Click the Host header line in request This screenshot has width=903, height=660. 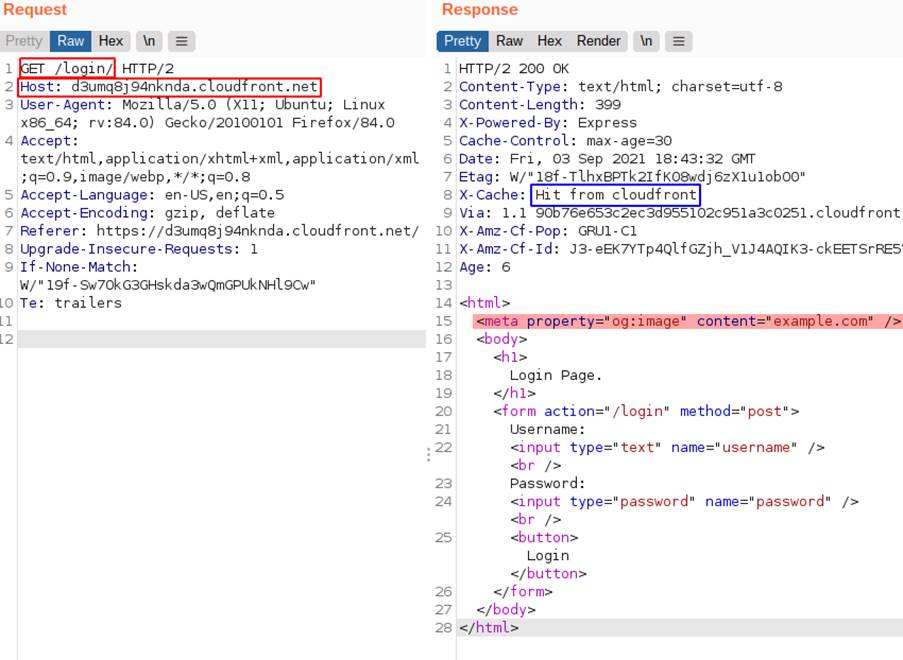point(170,87)
